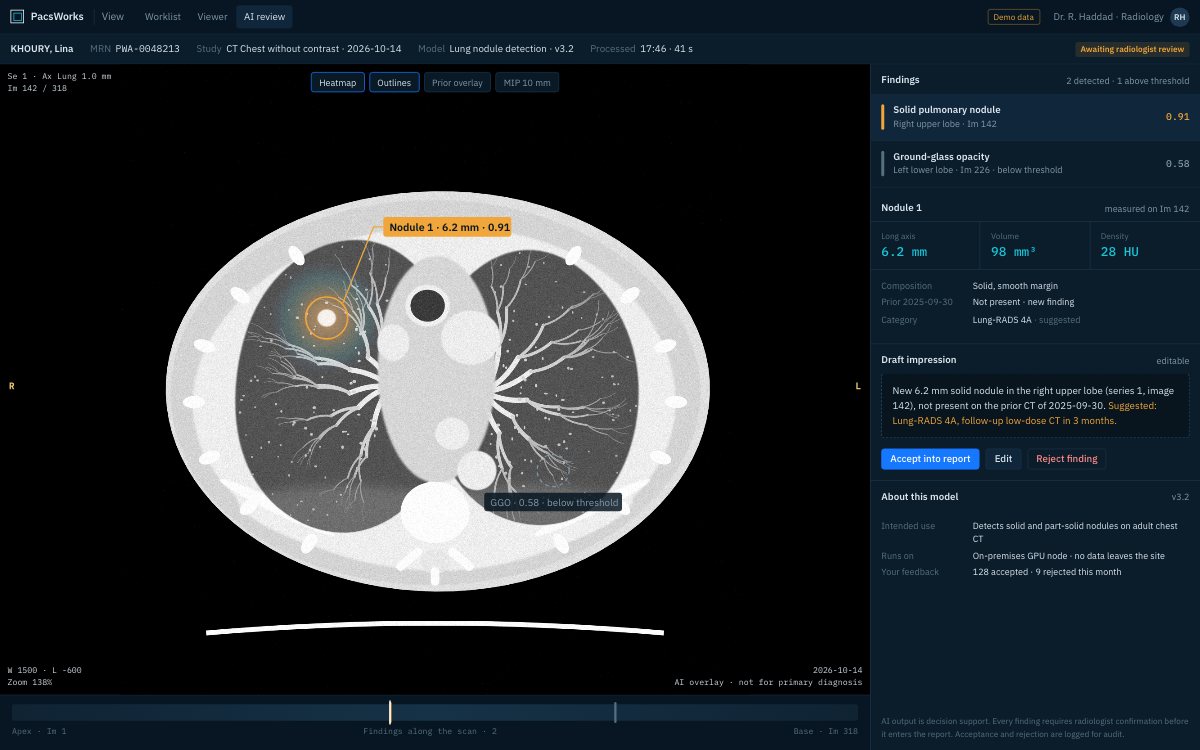Click the 0.91 confidence score
This screenshot has height=750, width=1200.
(x=1177, y=117)
